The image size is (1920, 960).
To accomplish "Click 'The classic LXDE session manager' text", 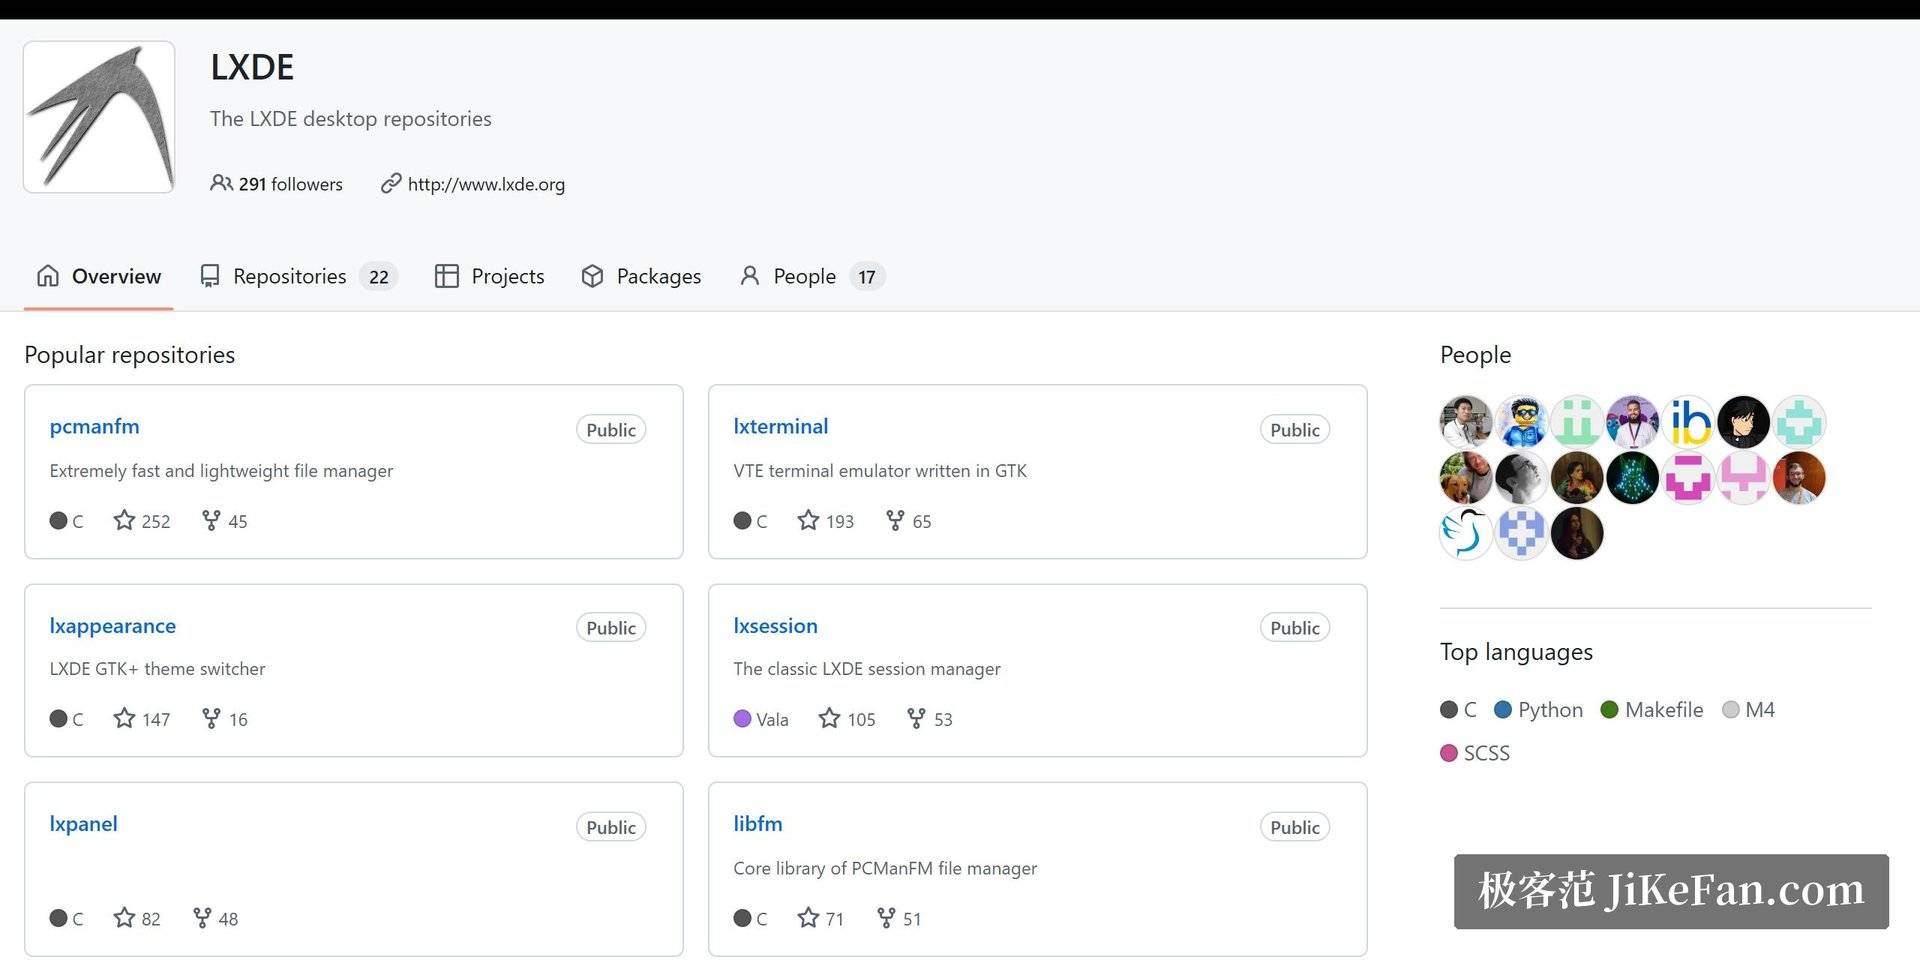I will (x=867, y=669).
